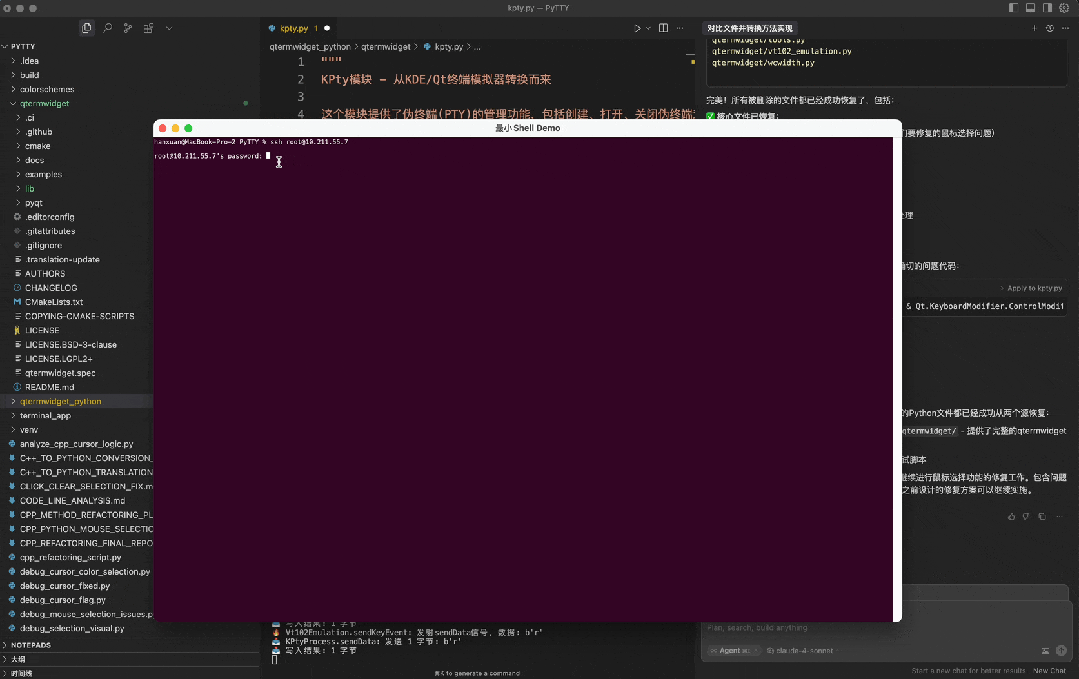
Task: Open CMakeLists.txt file
Action: tap(54, 302)
